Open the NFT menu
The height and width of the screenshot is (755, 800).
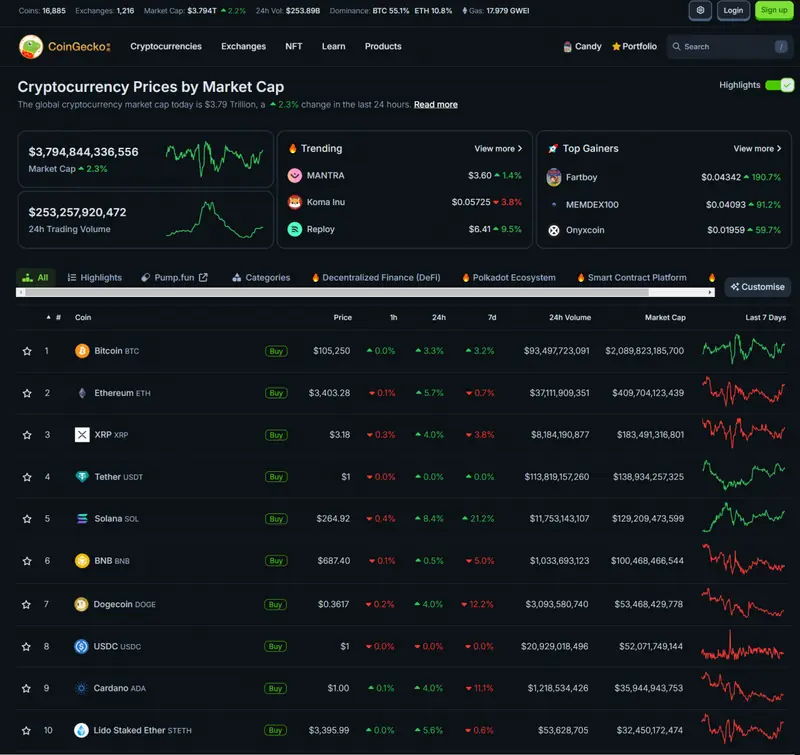pos(293,46)
